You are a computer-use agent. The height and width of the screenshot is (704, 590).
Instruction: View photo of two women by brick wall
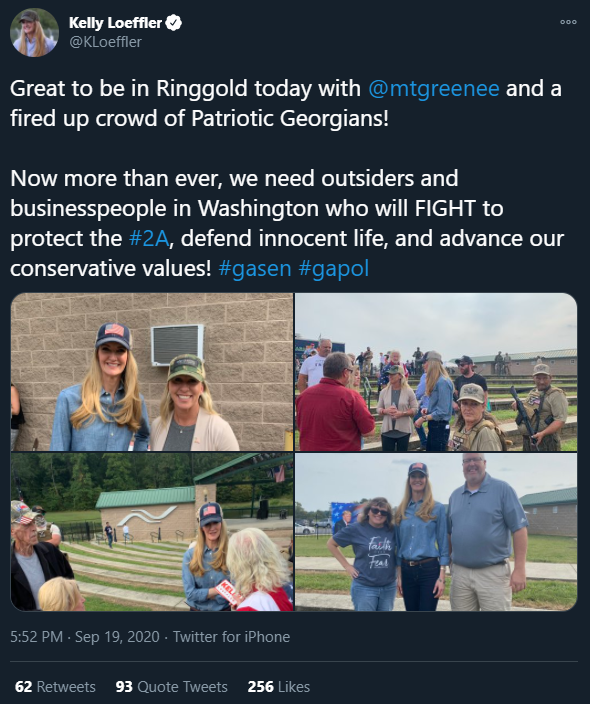[152, 372]
